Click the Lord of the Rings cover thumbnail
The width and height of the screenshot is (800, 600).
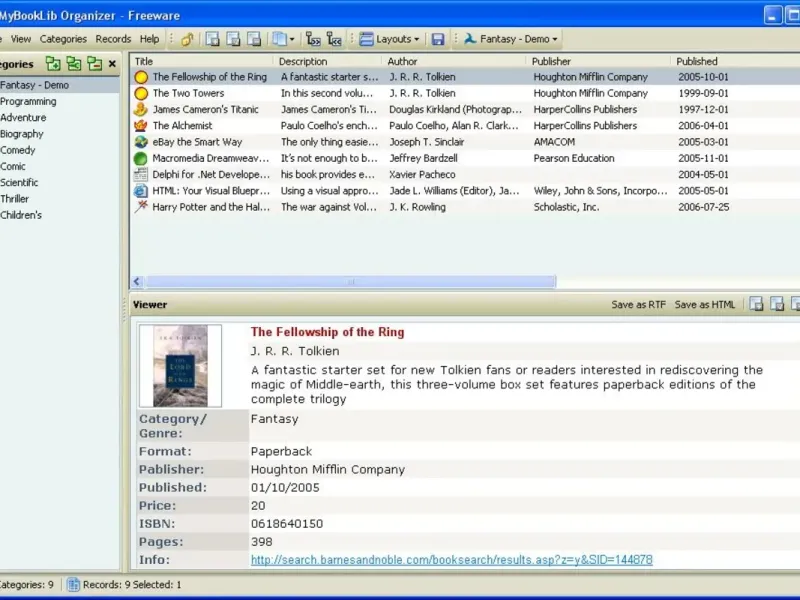(x=180, y=365)
